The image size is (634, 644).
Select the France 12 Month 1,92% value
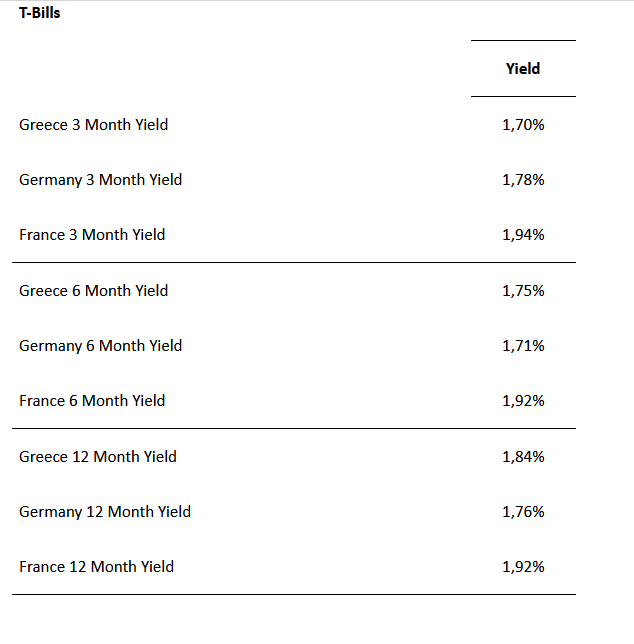[523, 567]
